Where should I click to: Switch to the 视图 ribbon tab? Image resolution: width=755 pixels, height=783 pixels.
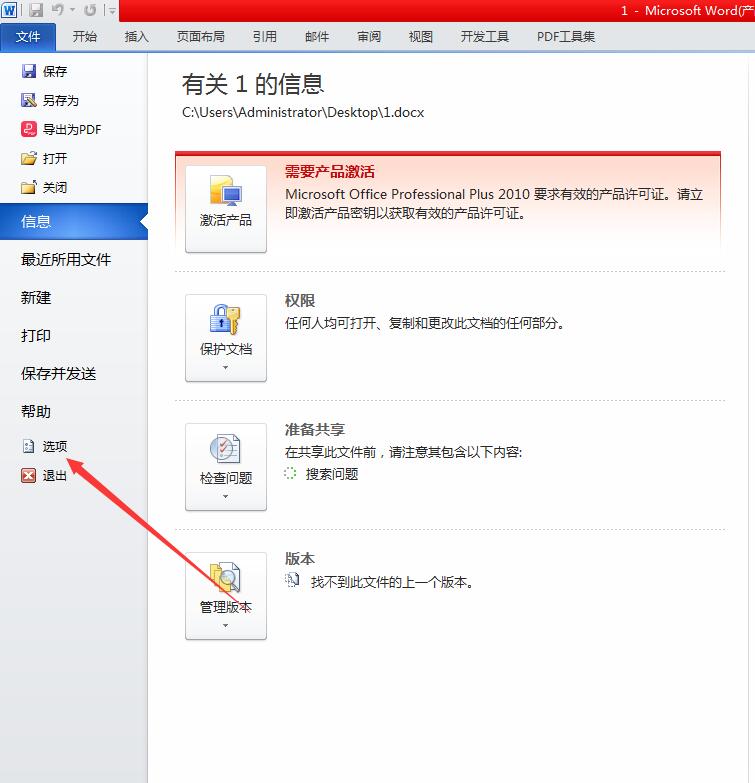[x=420, y=36]
